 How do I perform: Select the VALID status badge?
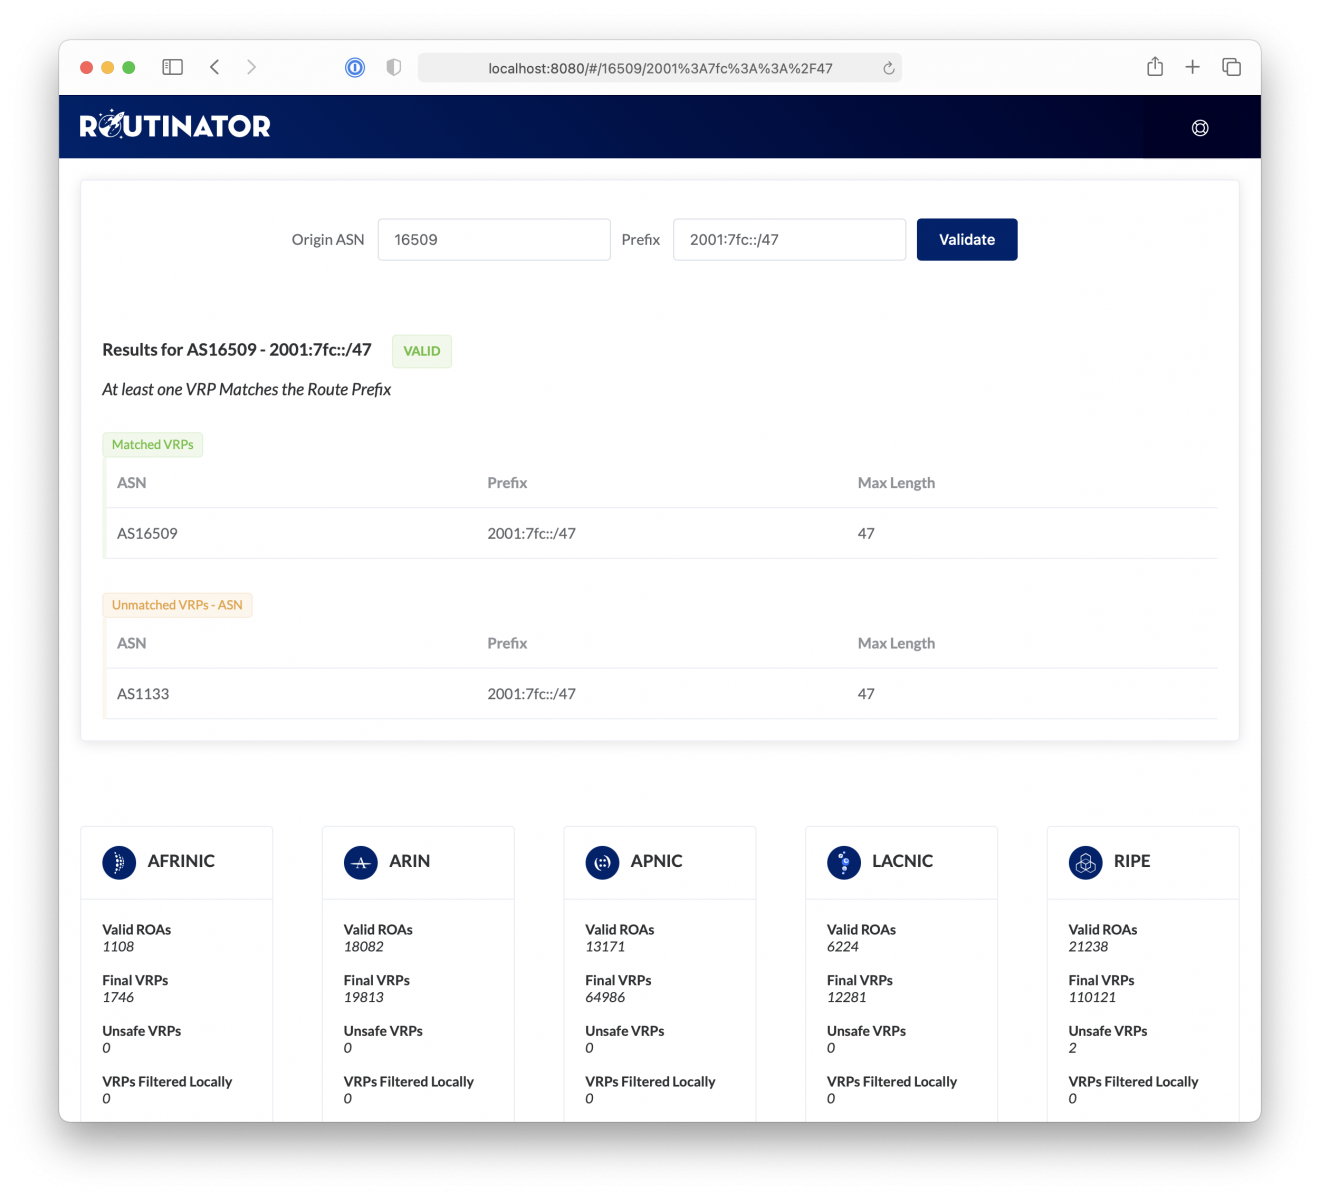[x=421, y=351]
